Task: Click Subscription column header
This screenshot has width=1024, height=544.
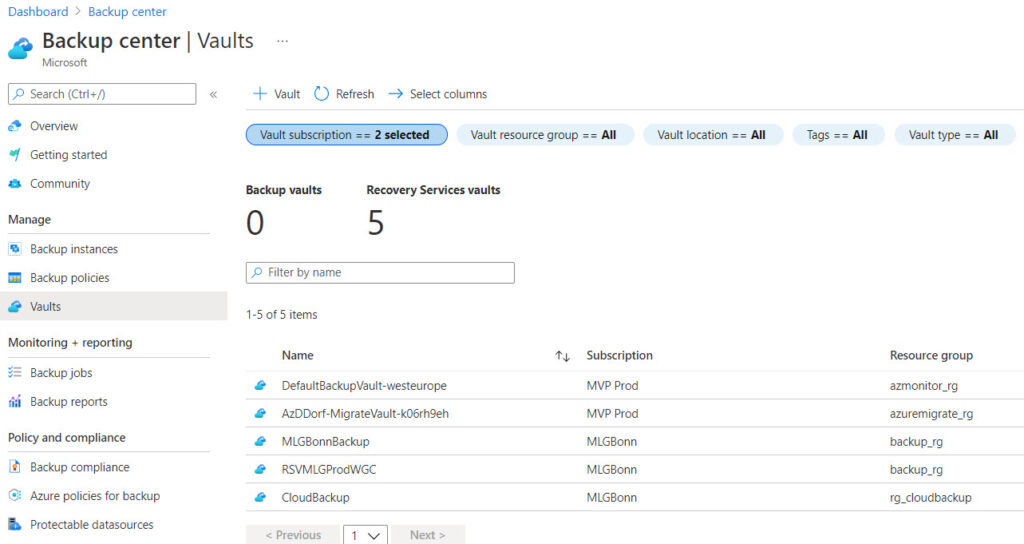Action: [x=619, y=355]
